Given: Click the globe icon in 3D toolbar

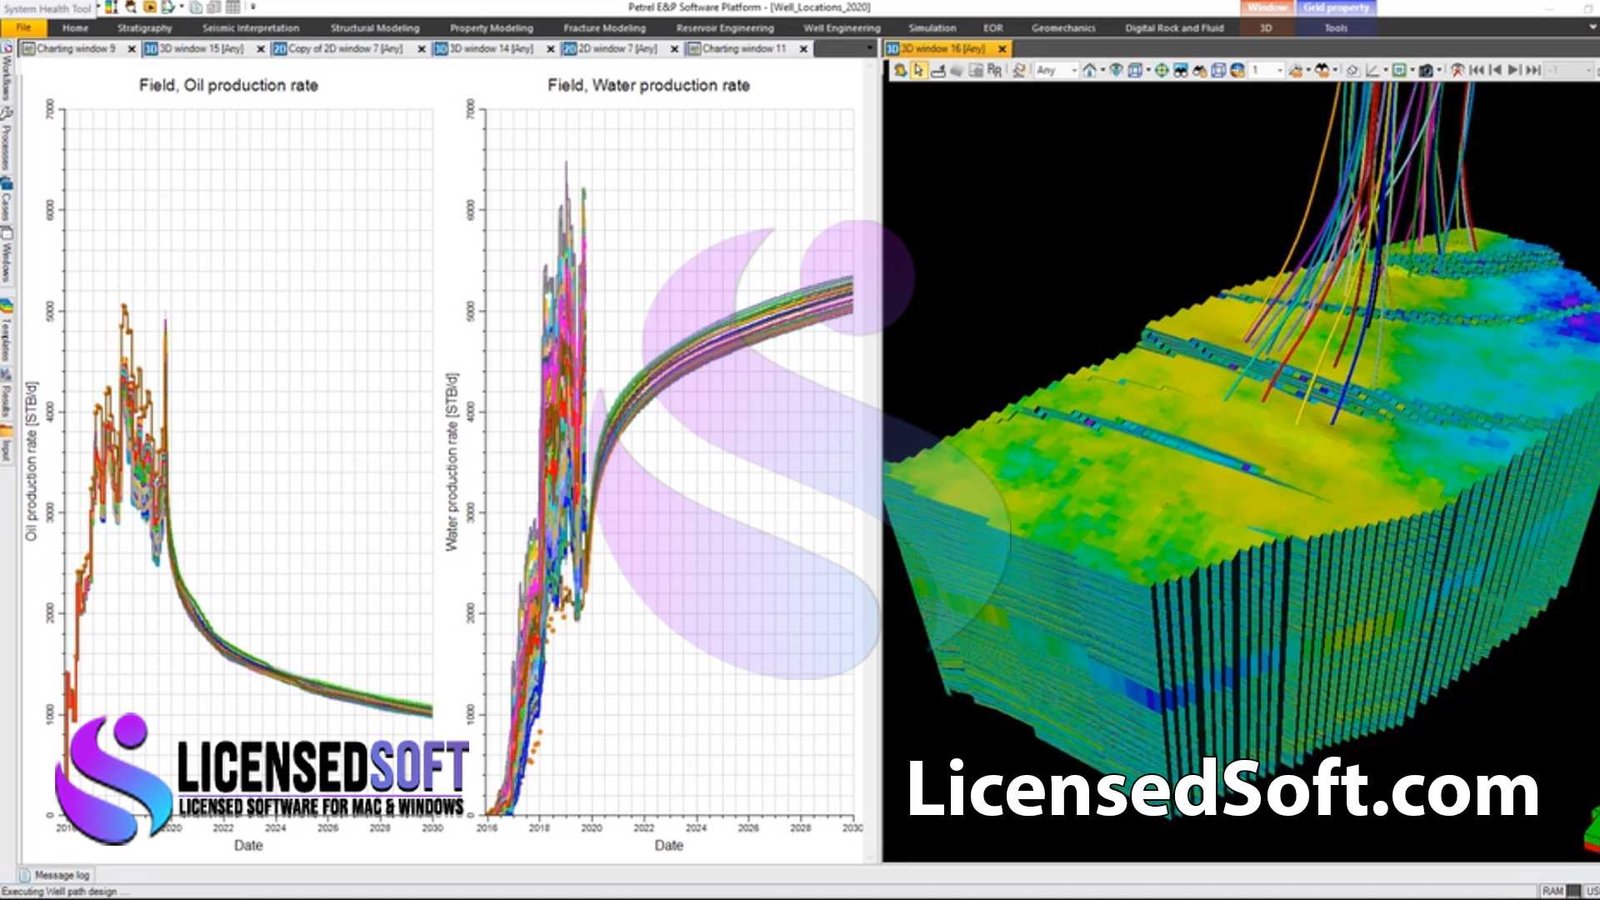Looking at the screenshot, I should click(1238, 70).
